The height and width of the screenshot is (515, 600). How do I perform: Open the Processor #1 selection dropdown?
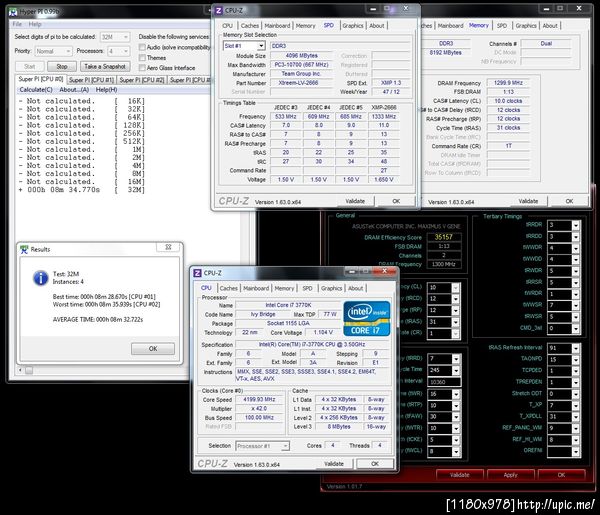point(262,446)
